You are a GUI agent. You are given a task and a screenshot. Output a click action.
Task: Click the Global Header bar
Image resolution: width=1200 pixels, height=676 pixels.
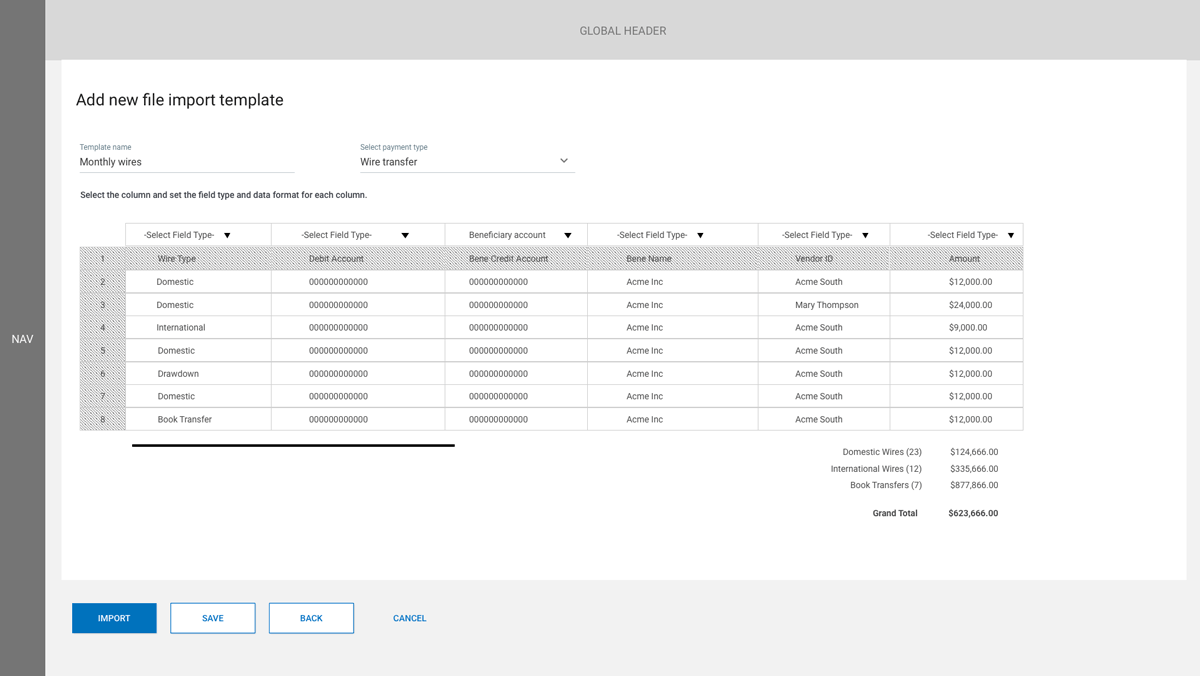click(622, 30)
